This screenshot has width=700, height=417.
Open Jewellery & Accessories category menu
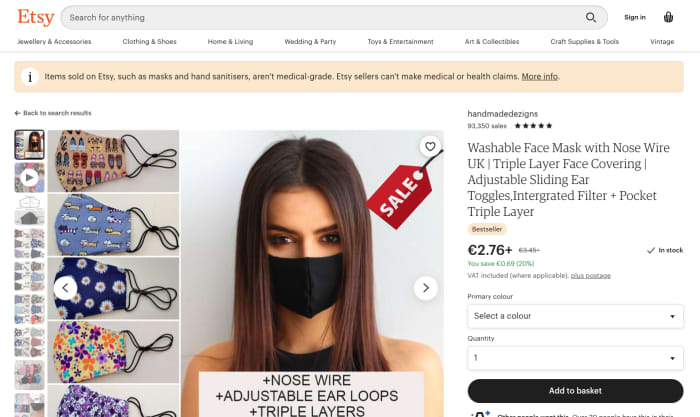click(54, 42)
